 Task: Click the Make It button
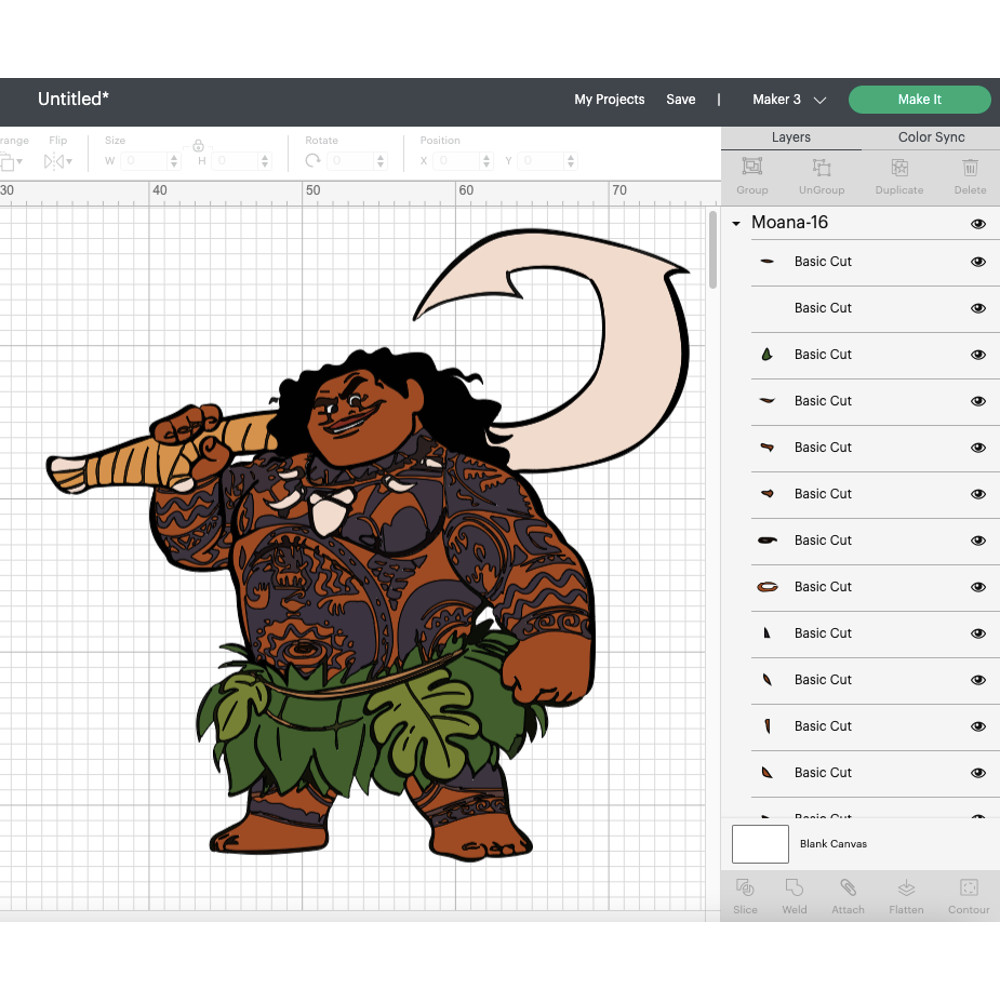point(919,99)
